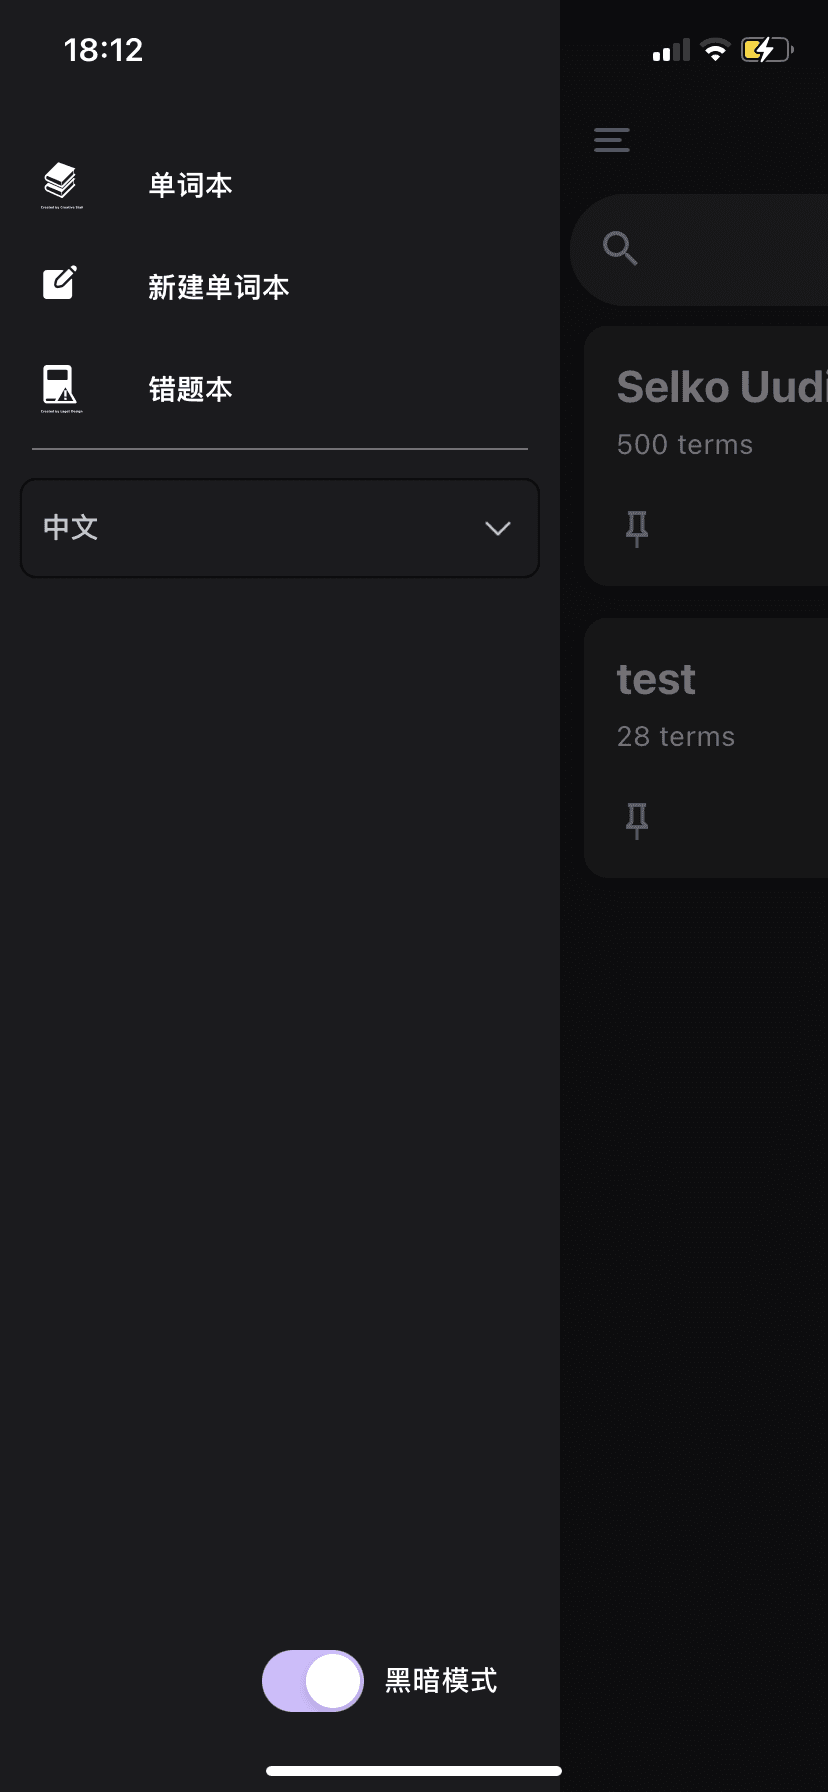
Task: Click the wifi status icon
Action: click(x=715, y=49)
